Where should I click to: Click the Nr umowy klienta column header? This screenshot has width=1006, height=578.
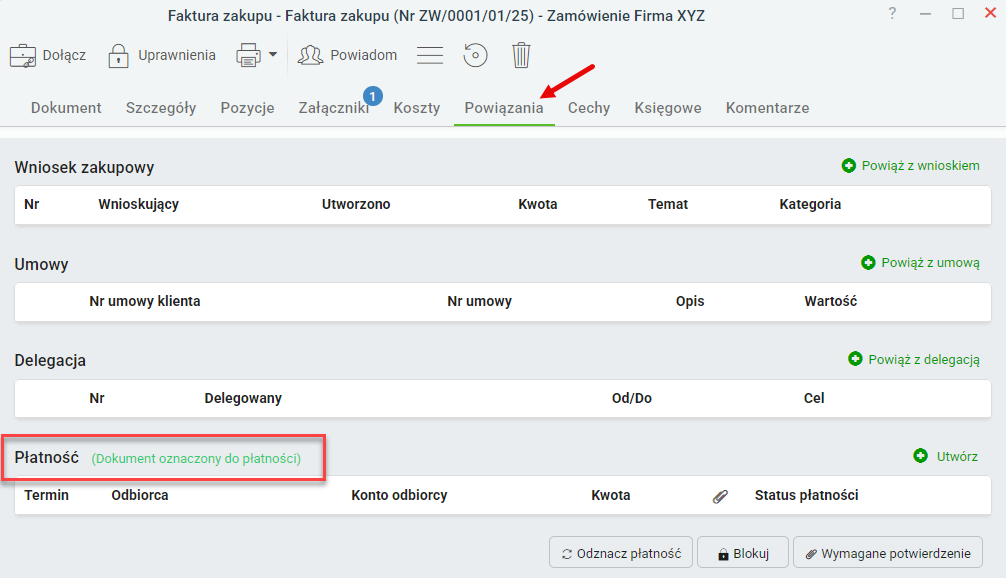click(145, 301)
